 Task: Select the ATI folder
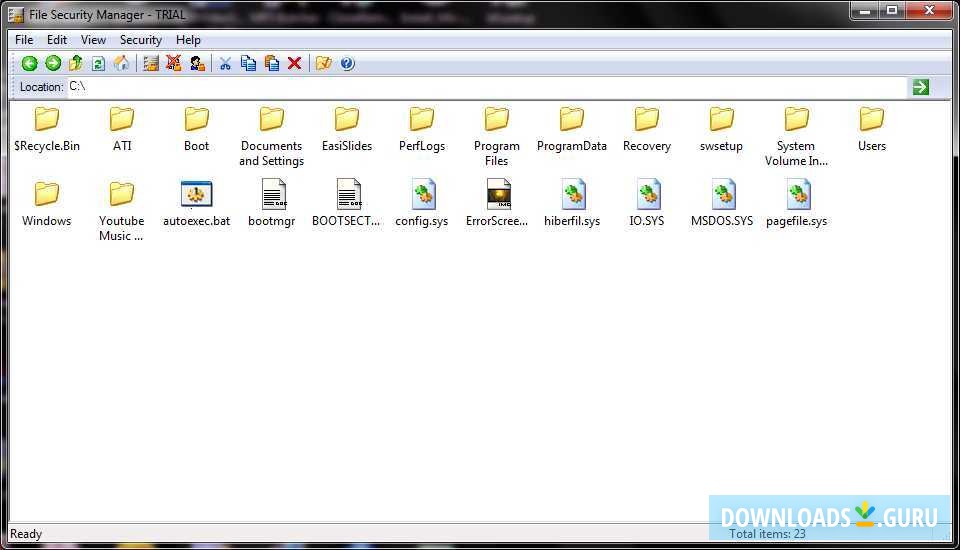click(x=122, y=129)
